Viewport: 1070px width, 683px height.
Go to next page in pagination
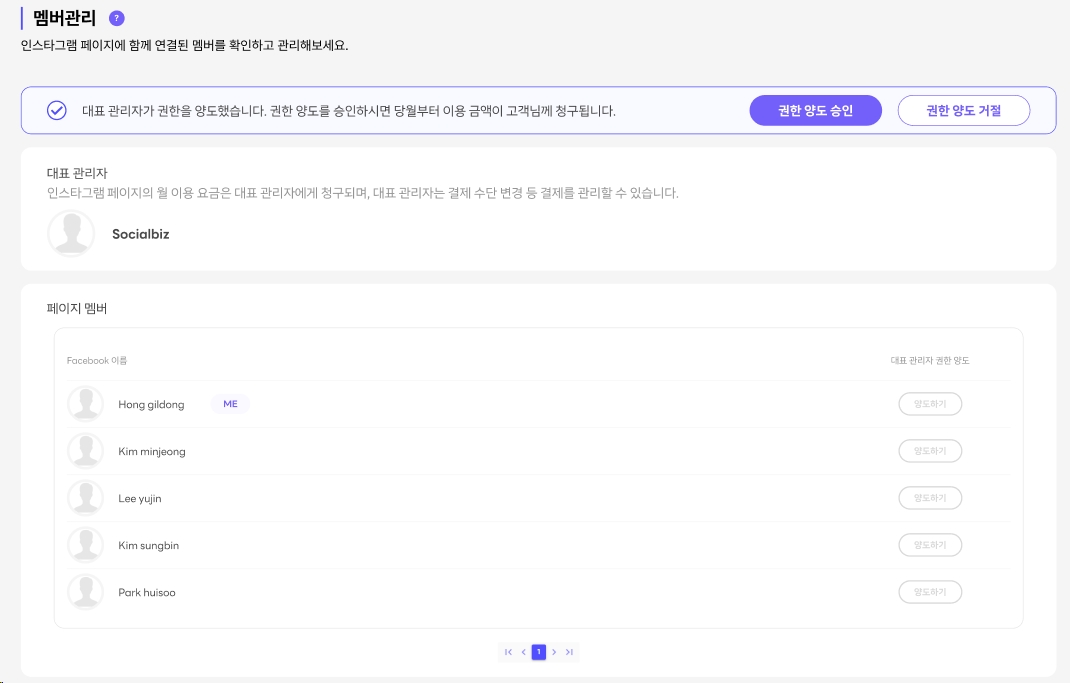(x=554, y=652)
